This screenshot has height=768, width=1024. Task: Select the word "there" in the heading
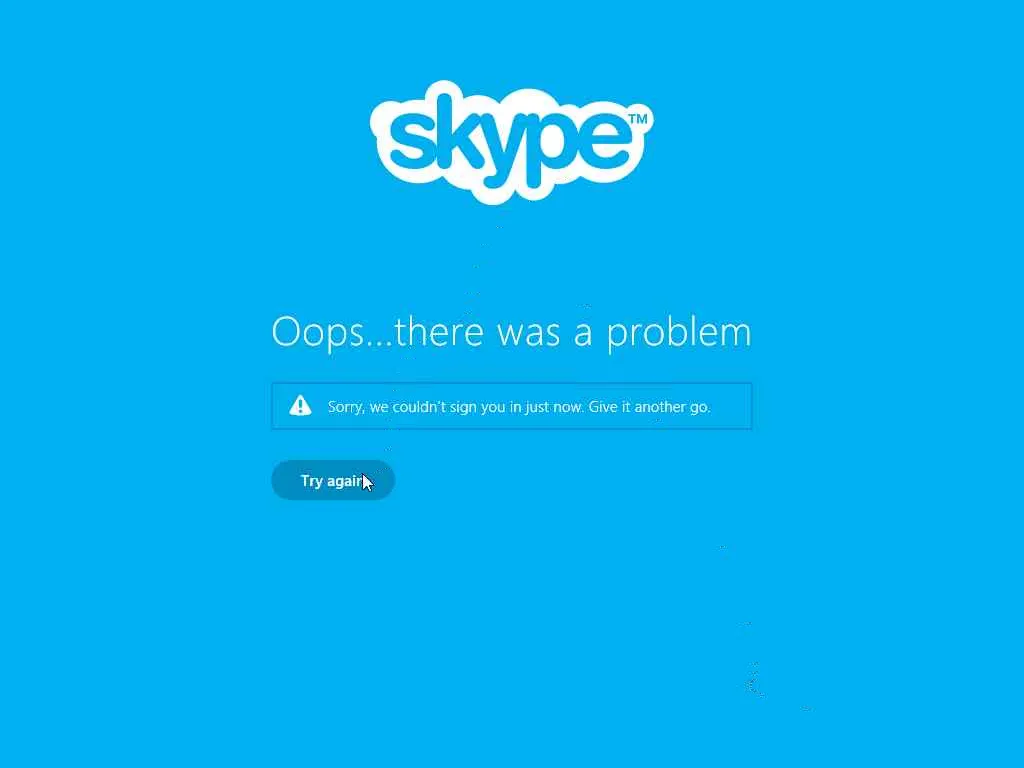click(x=439, y=330)
